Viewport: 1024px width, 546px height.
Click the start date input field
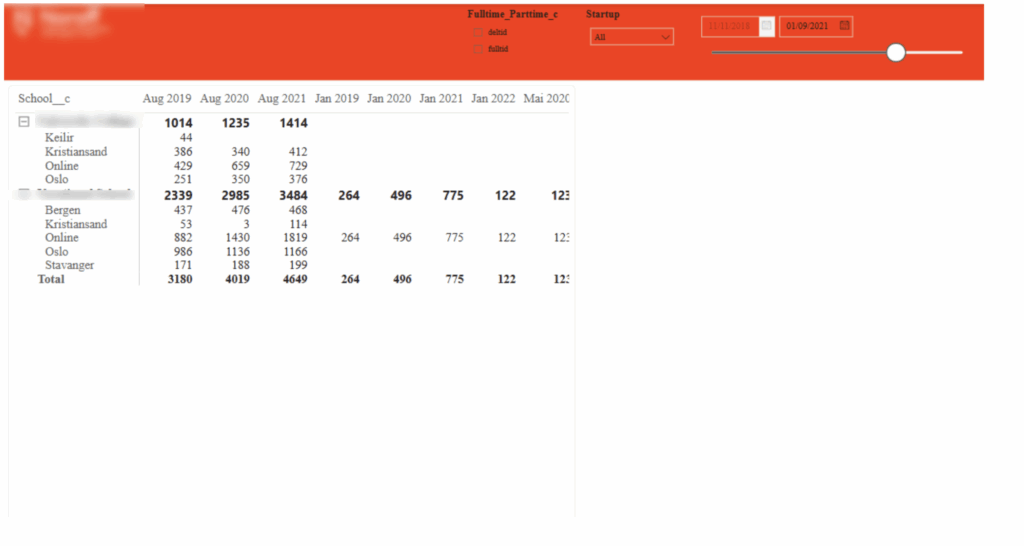click(x=729, y=26)
